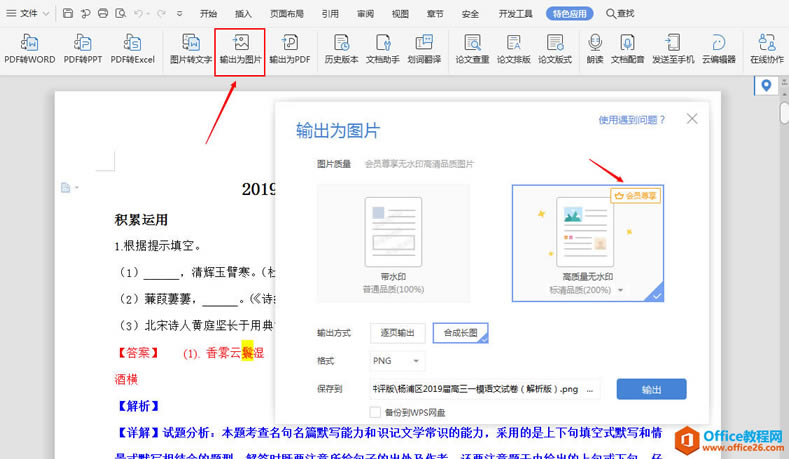
Task: Choose 合成长图 output mode
Action: [x=460, y=333]
